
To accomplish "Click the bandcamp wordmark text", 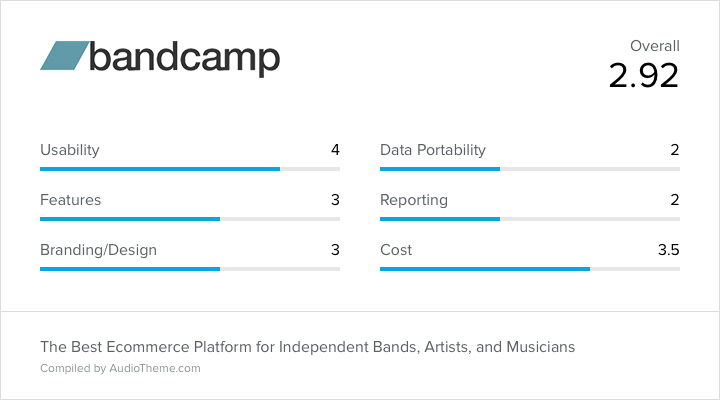I will 184,59.
